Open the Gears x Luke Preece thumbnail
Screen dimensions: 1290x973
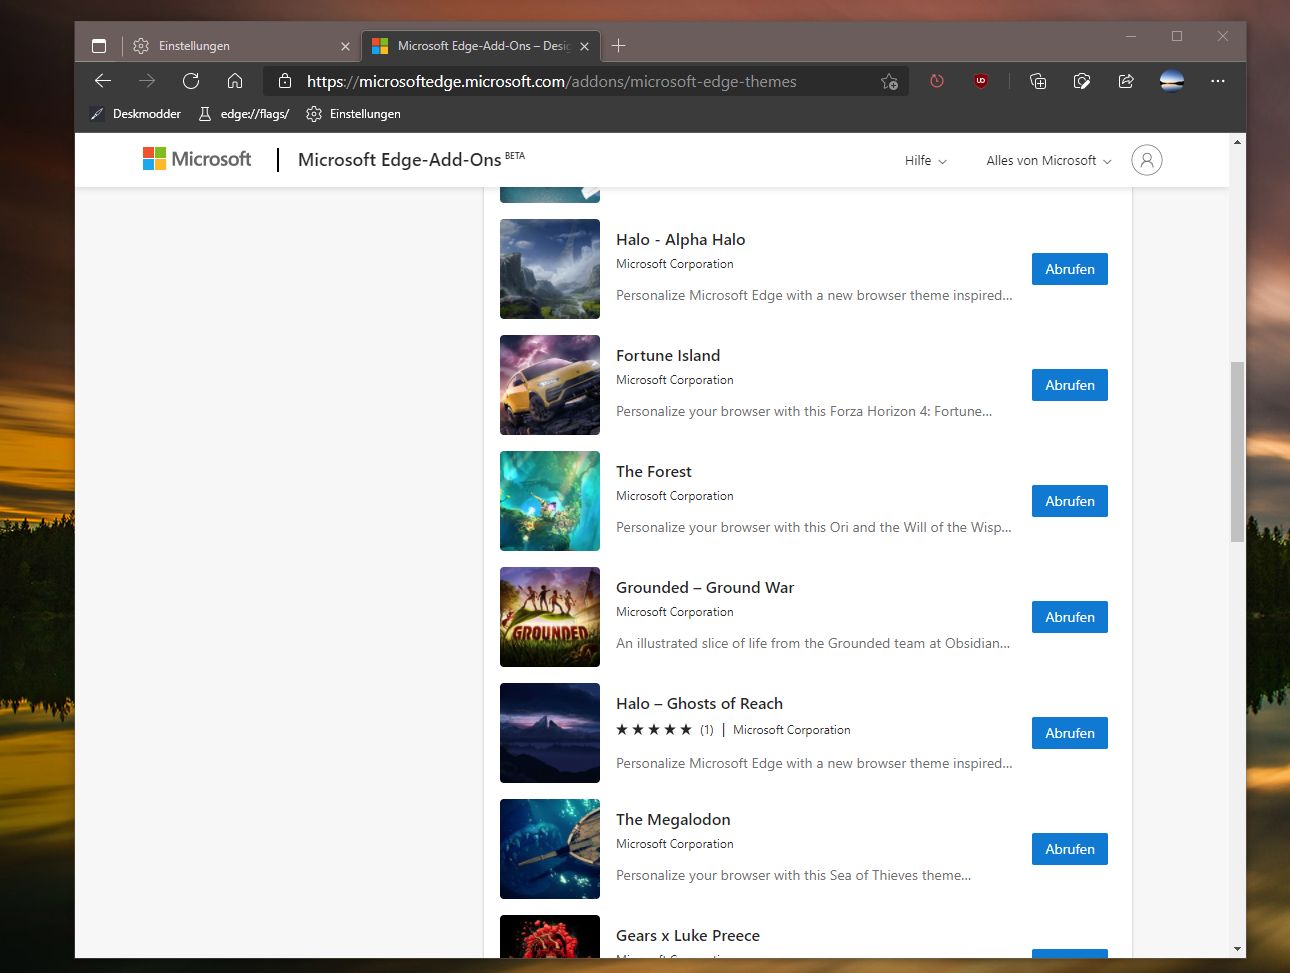point(550,936)
